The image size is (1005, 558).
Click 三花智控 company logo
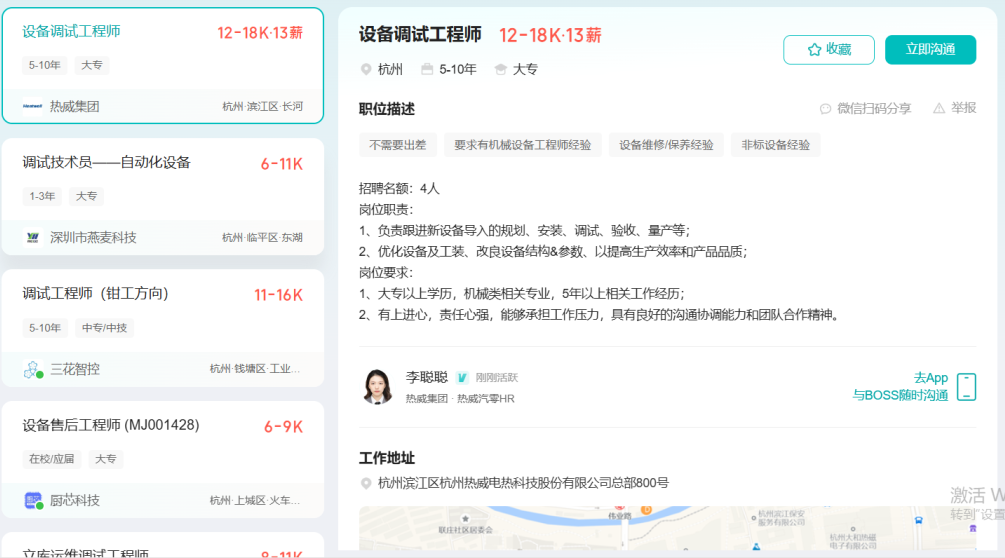(x=32, y=369)
